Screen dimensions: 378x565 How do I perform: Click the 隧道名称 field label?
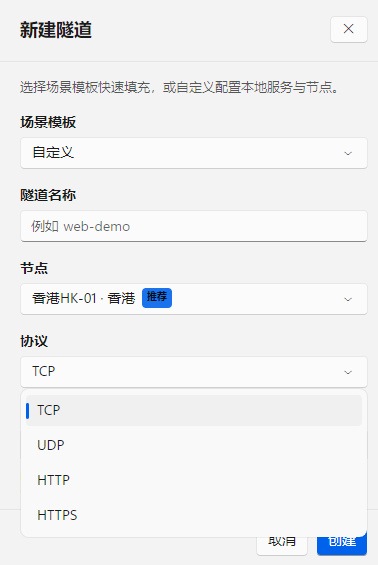[x=48, y=195]
